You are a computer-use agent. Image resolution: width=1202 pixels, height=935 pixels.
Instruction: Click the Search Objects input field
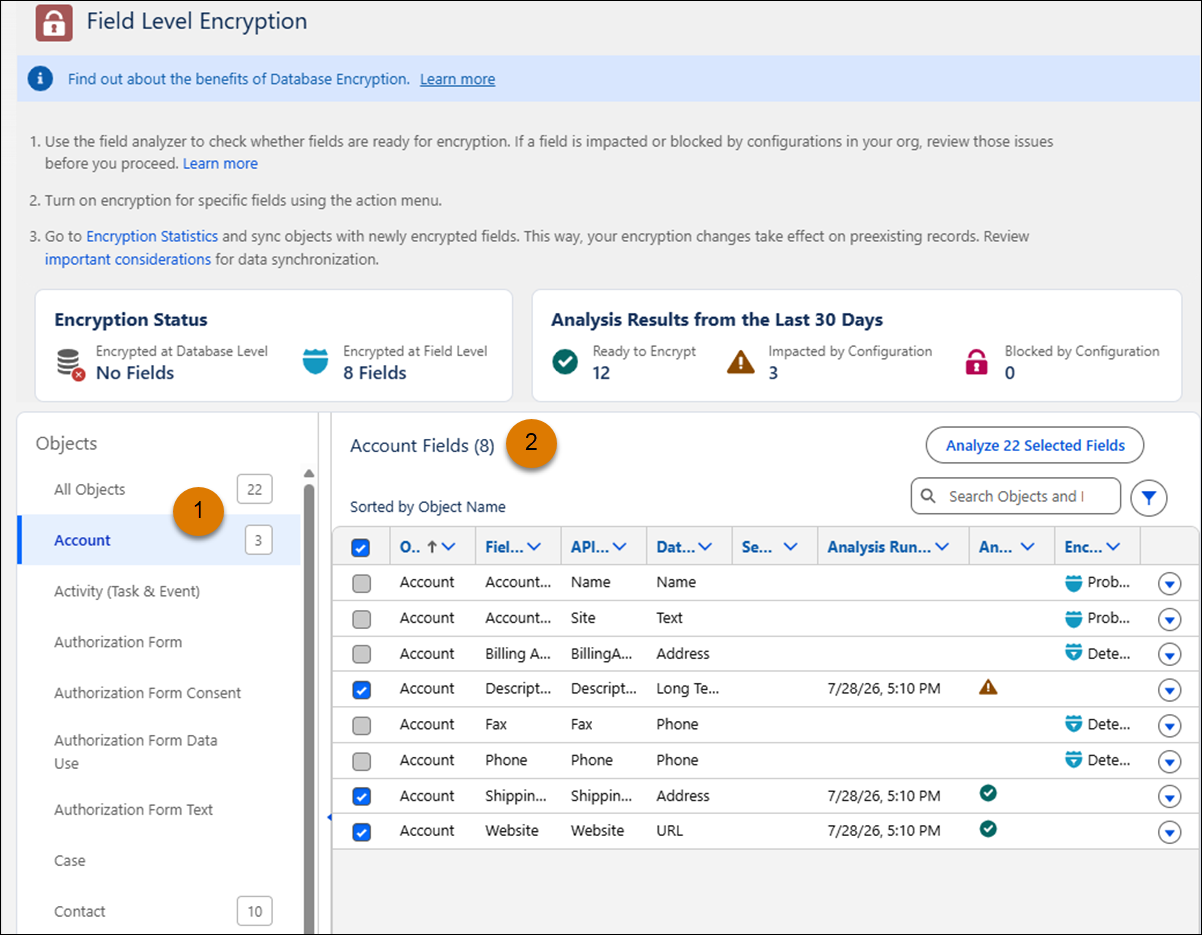coord(1016,496)
